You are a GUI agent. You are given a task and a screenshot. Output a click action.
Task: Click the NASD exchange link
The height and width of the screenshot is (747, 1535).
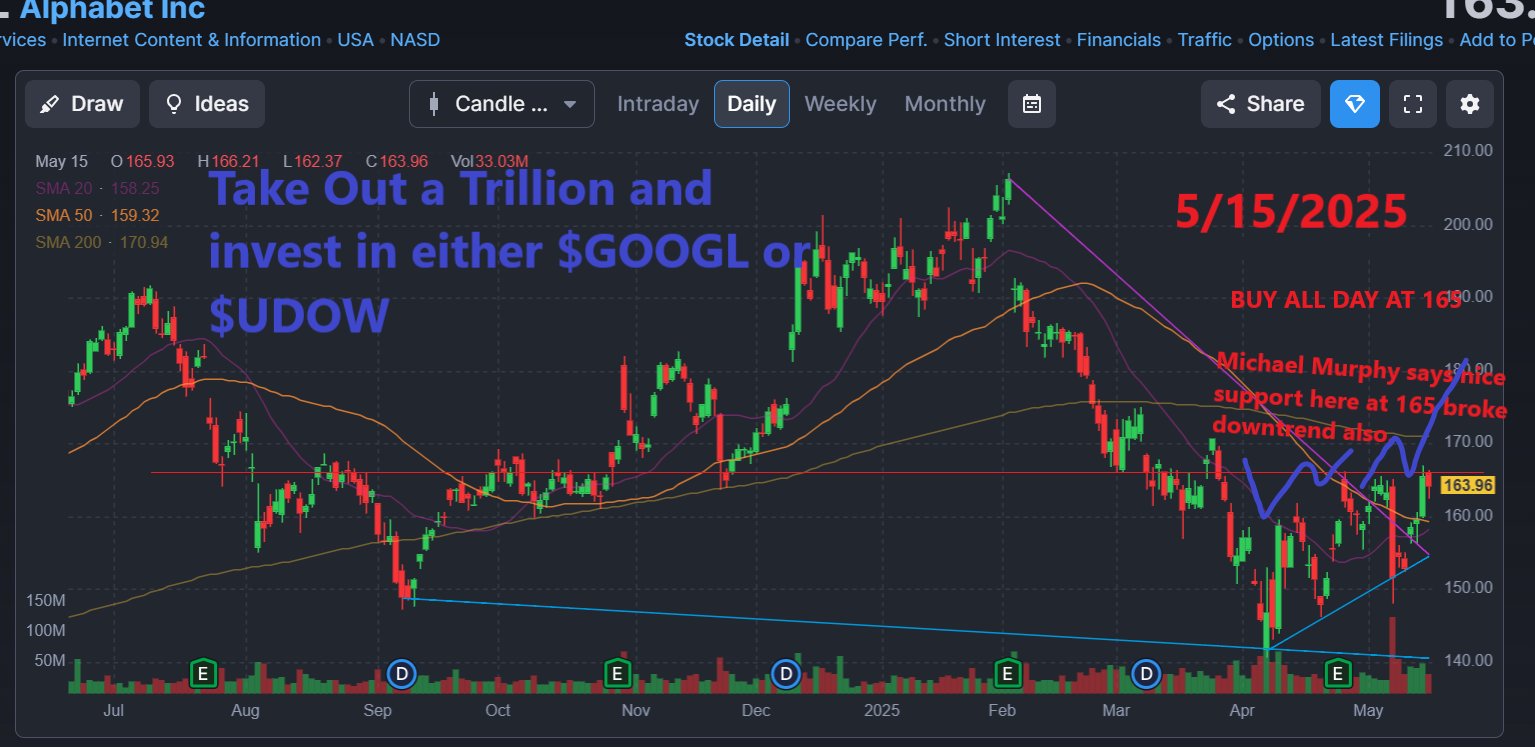pos(415,40)
